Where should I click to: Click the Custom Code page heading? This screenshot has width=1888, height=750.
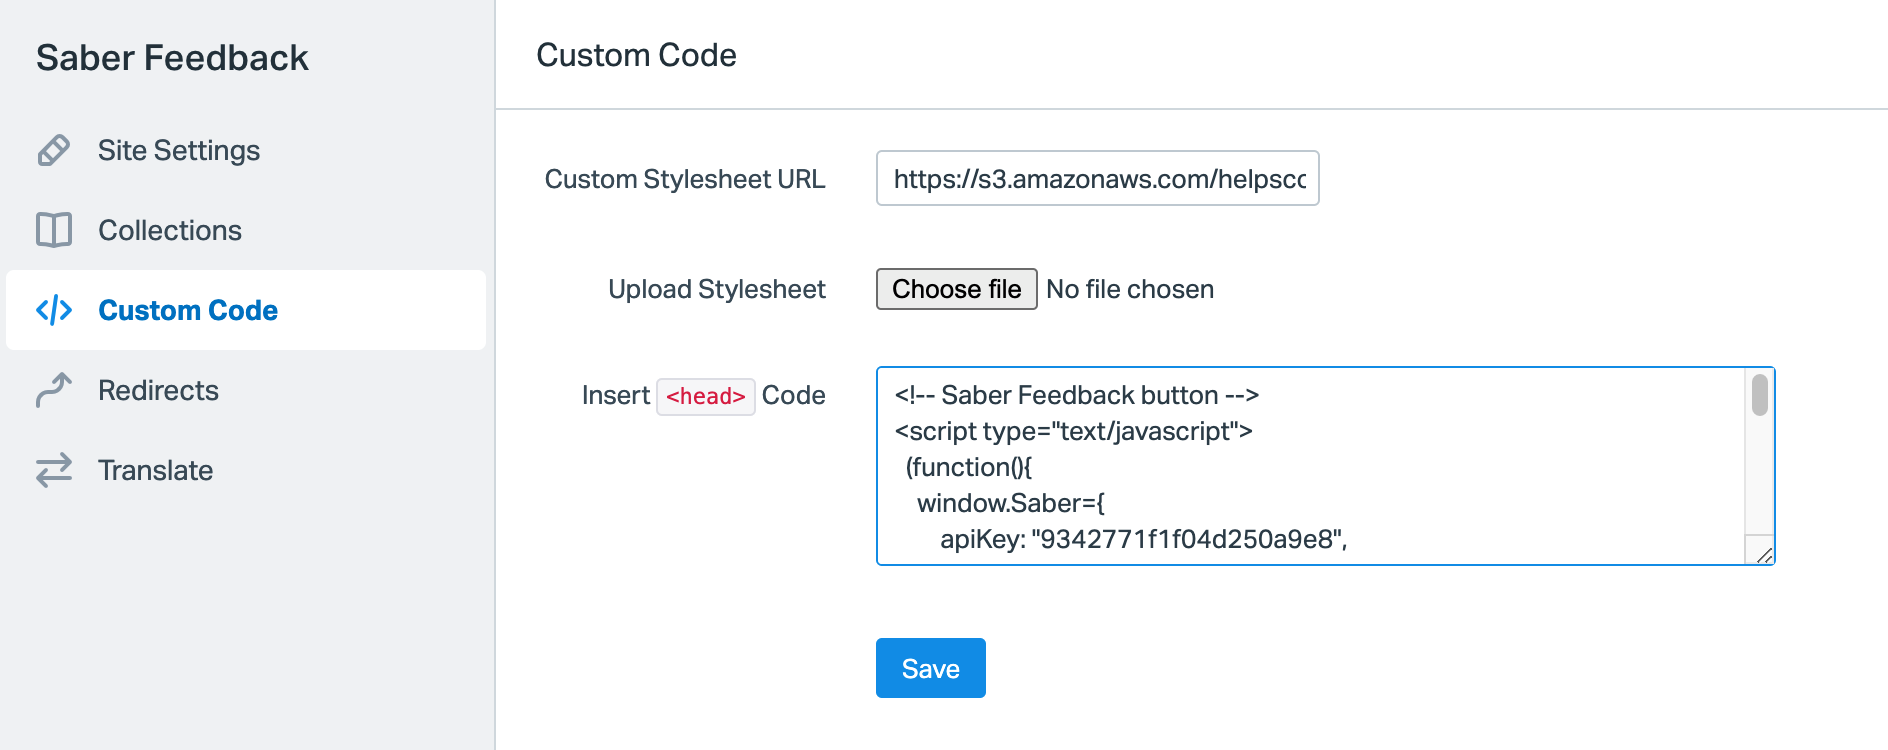636,55
